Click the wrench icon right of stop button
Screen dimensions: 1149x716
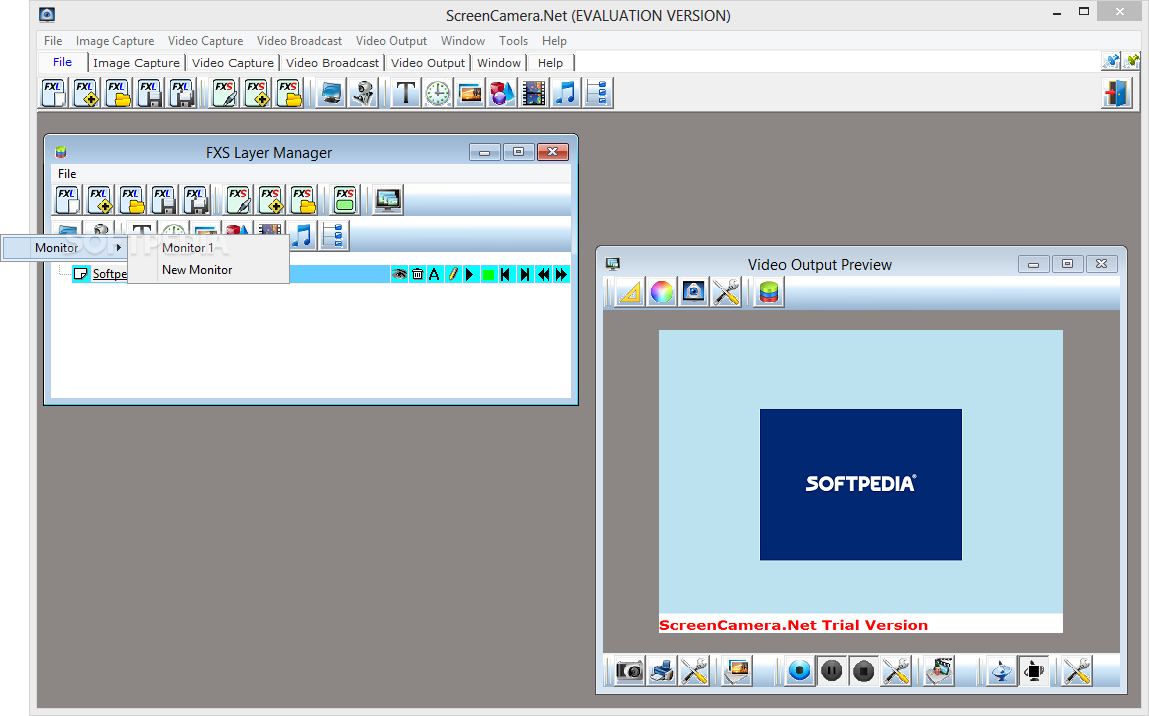[895, 671]
